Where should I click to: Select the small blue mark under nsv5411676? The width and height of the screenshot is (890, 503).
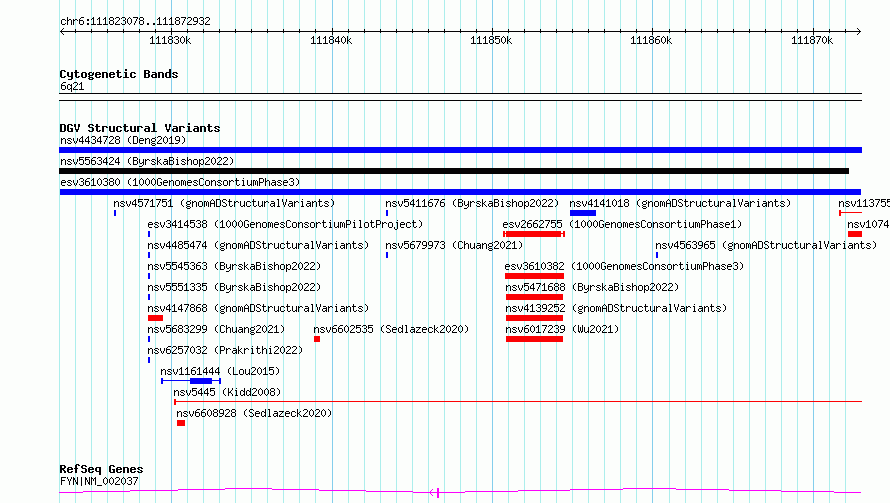tap(387, 213)
